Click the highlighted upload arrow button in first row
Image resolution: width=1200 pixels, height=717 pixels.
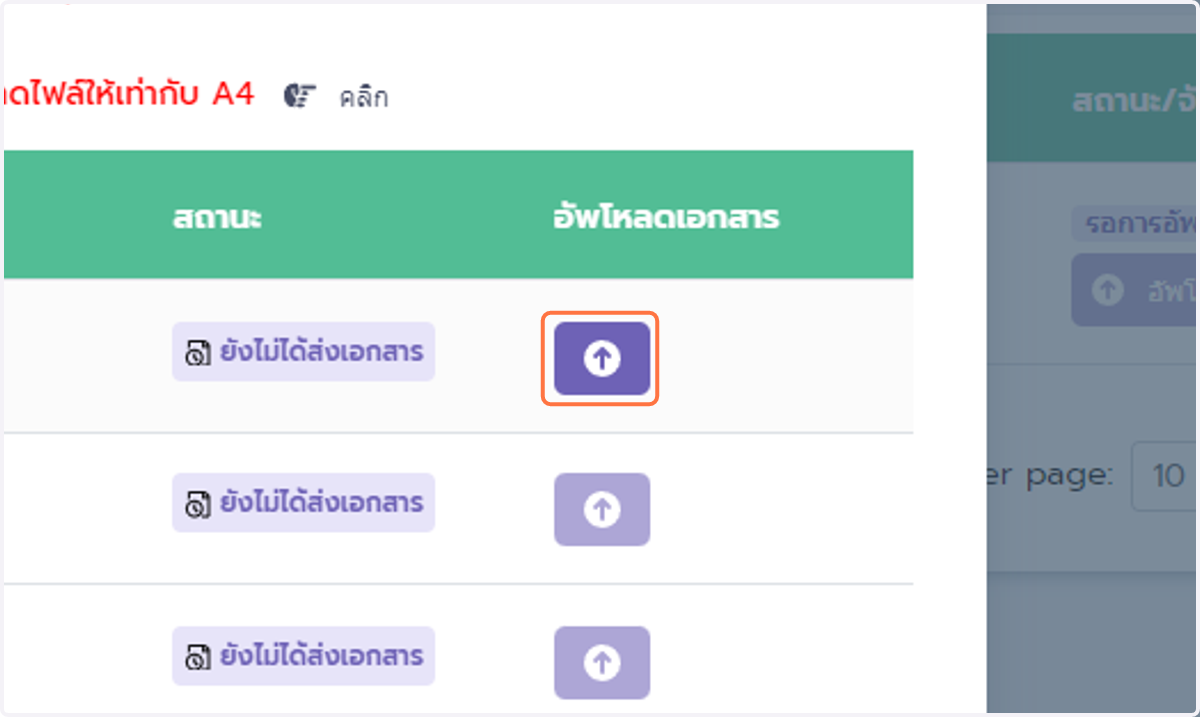pos(602,358)
